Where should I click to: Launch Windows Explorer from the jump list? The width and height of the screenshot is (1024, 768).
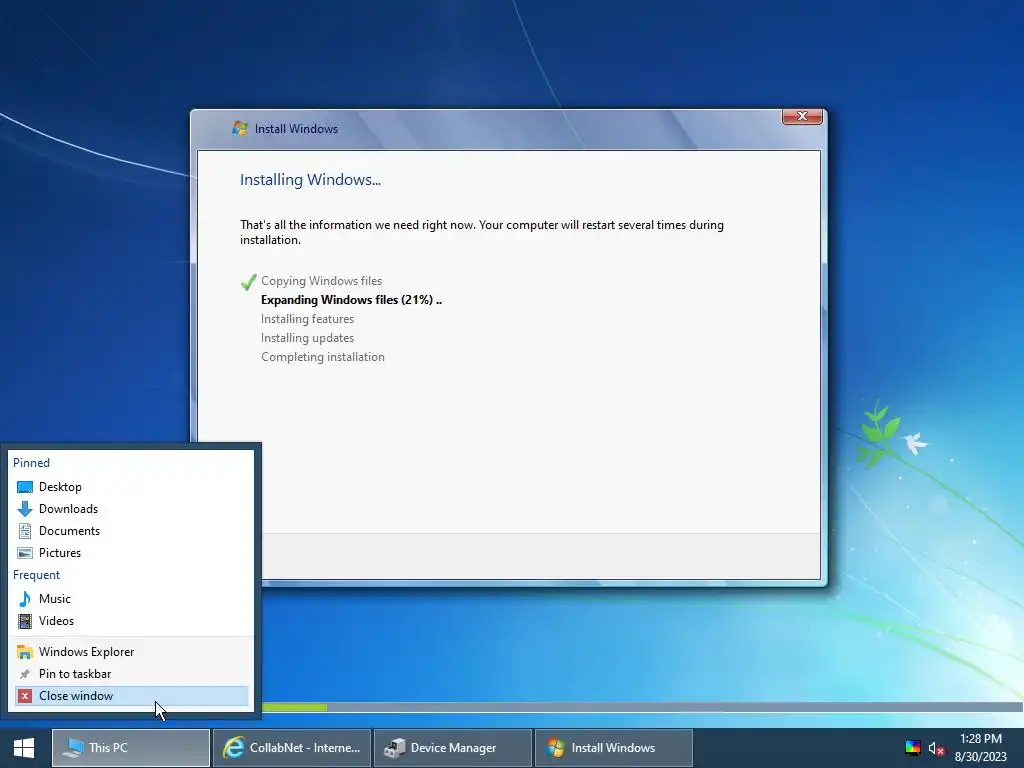[131, 652]
